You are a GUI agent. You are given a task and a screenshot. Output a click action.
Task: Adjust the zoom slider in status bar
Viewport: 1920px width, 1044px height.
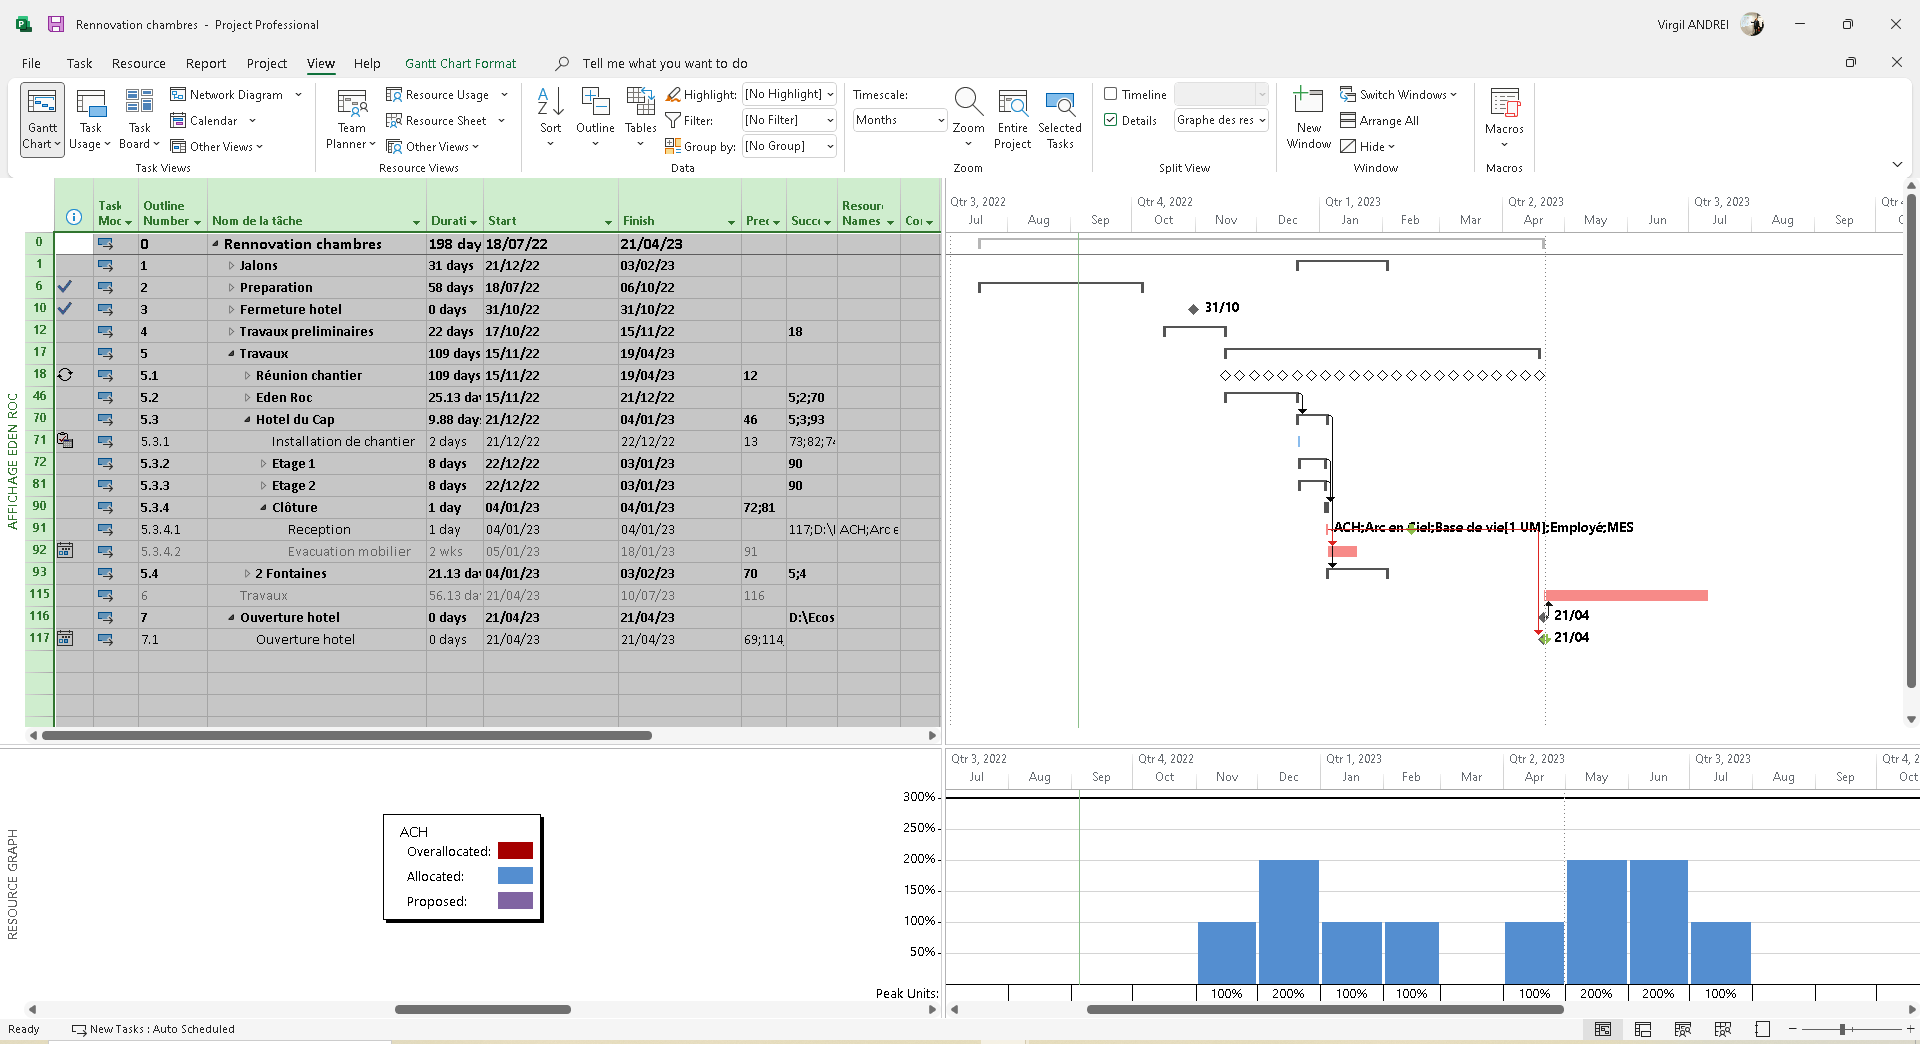[1845, 1029]
